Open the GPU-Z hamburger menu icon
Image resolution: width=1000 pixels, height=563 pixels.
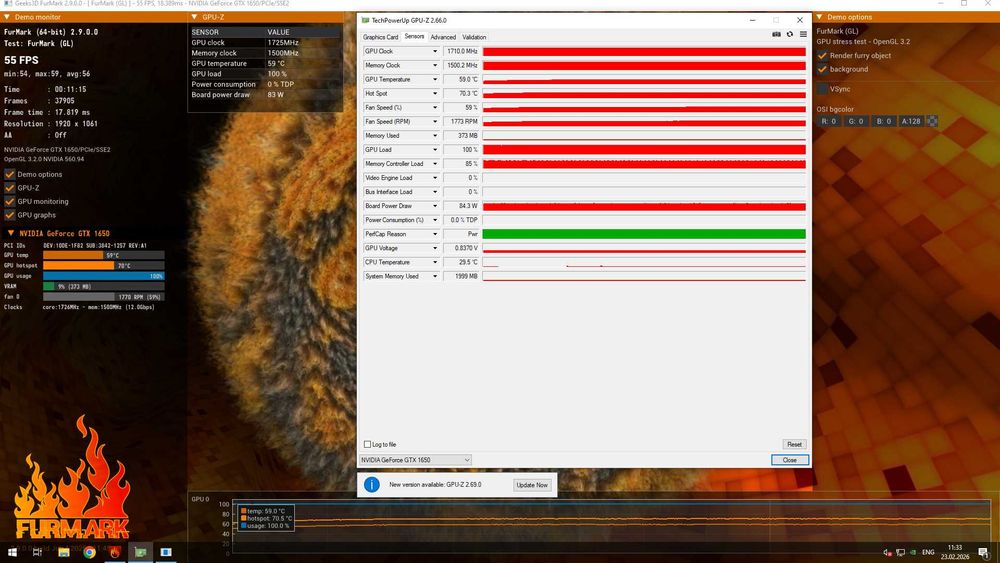tap(803, 34)
